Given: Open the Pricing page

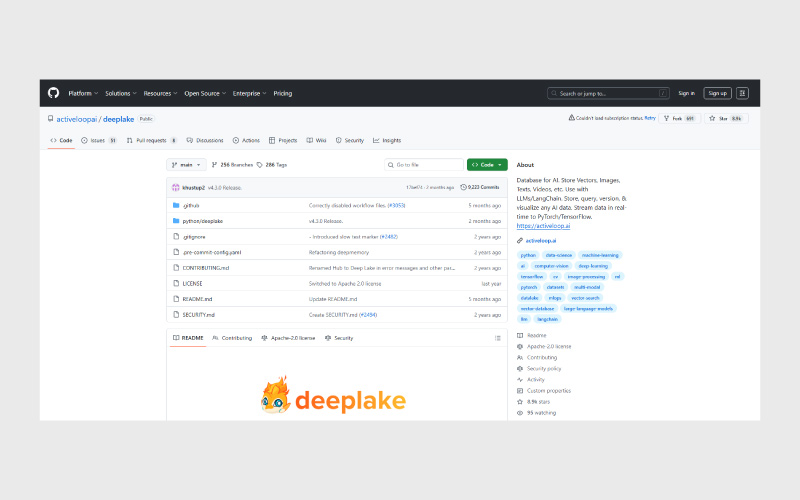Looking at the screenshot, I should [283, 93].
